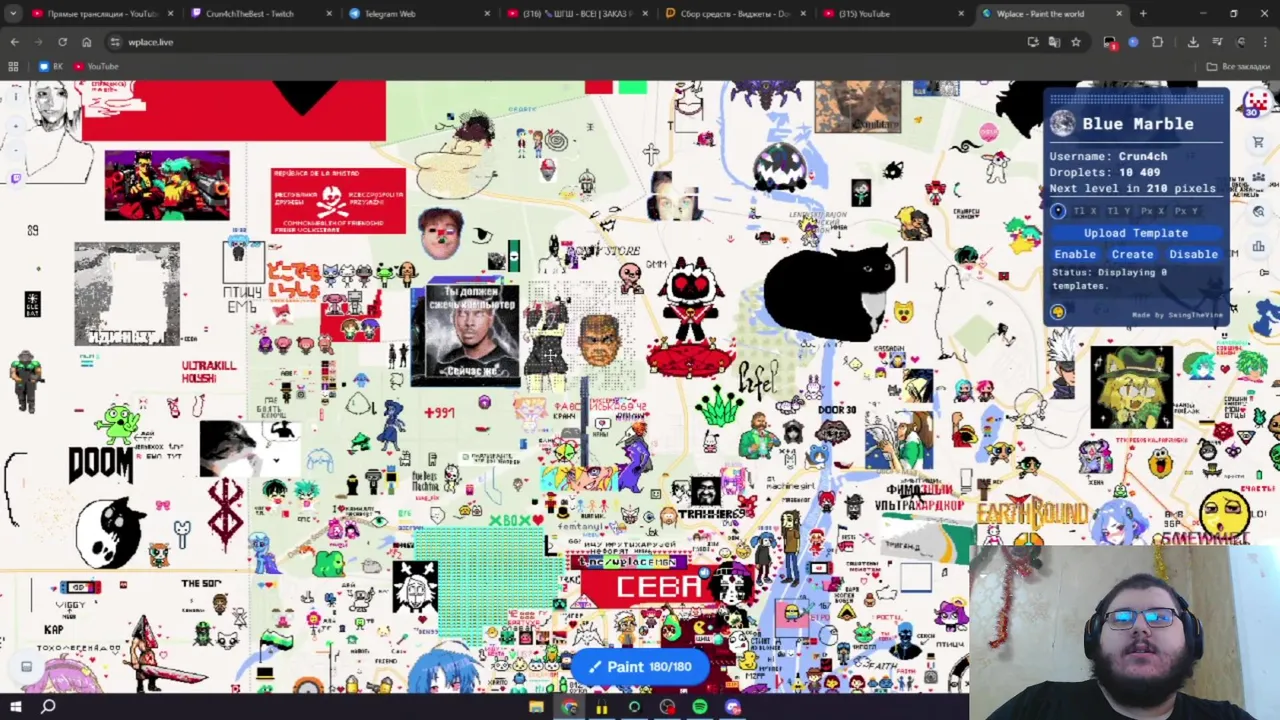Open the leaderboard bar chart icon
The image size is (1280, 720).
[x=1258, y=246]
